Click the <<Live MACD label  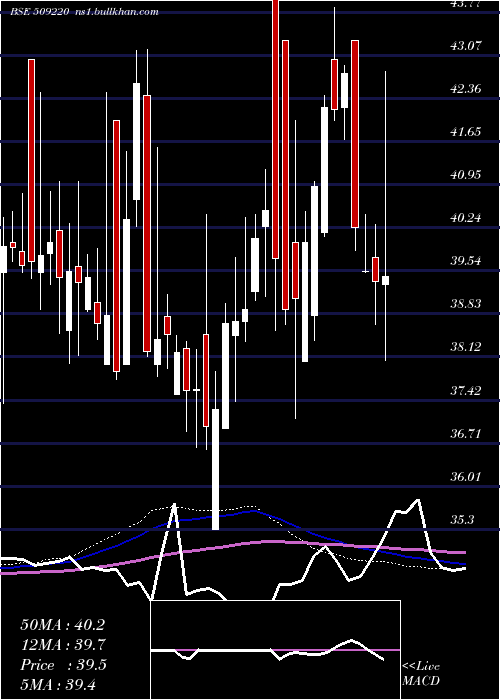[421, 673]
